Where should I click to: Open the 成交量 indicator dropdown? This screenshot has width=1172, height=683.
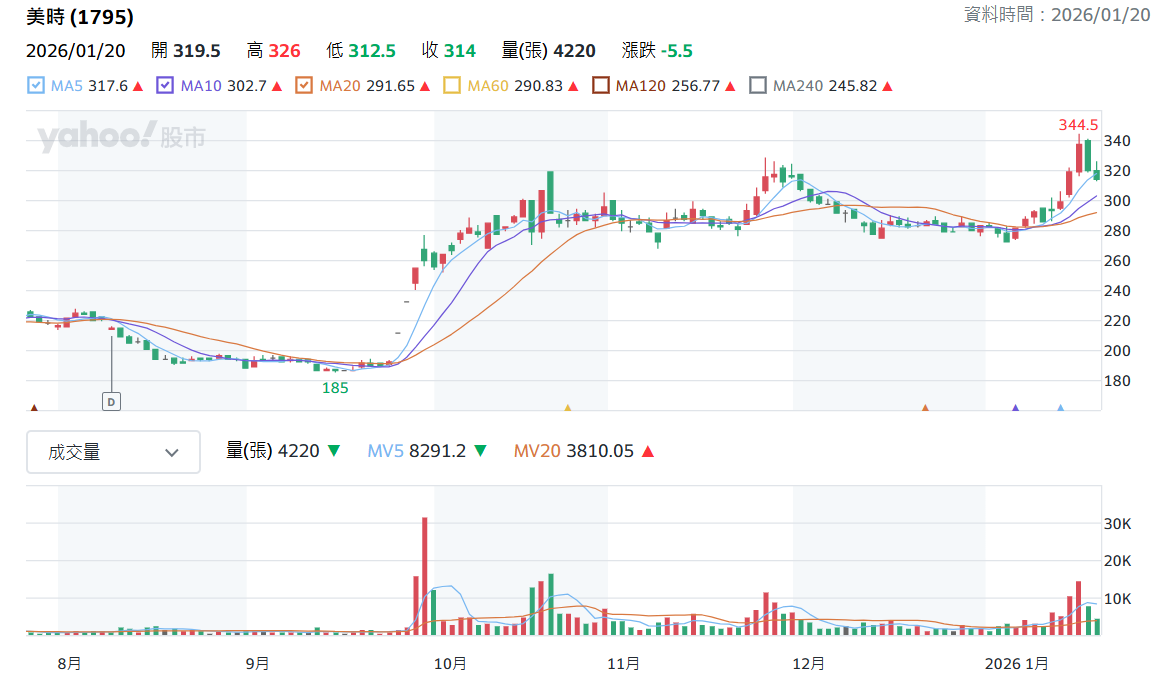click(114, 452)
